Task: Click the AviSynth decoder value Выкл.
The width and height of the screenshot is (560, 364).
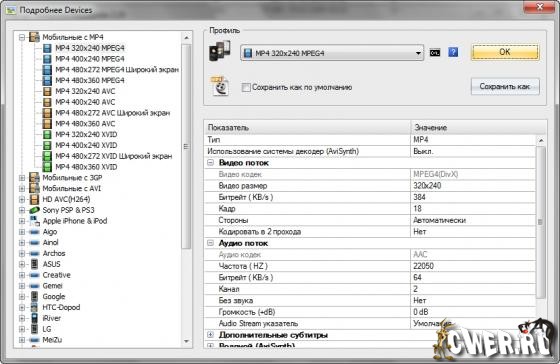Action: pos(473,151)
